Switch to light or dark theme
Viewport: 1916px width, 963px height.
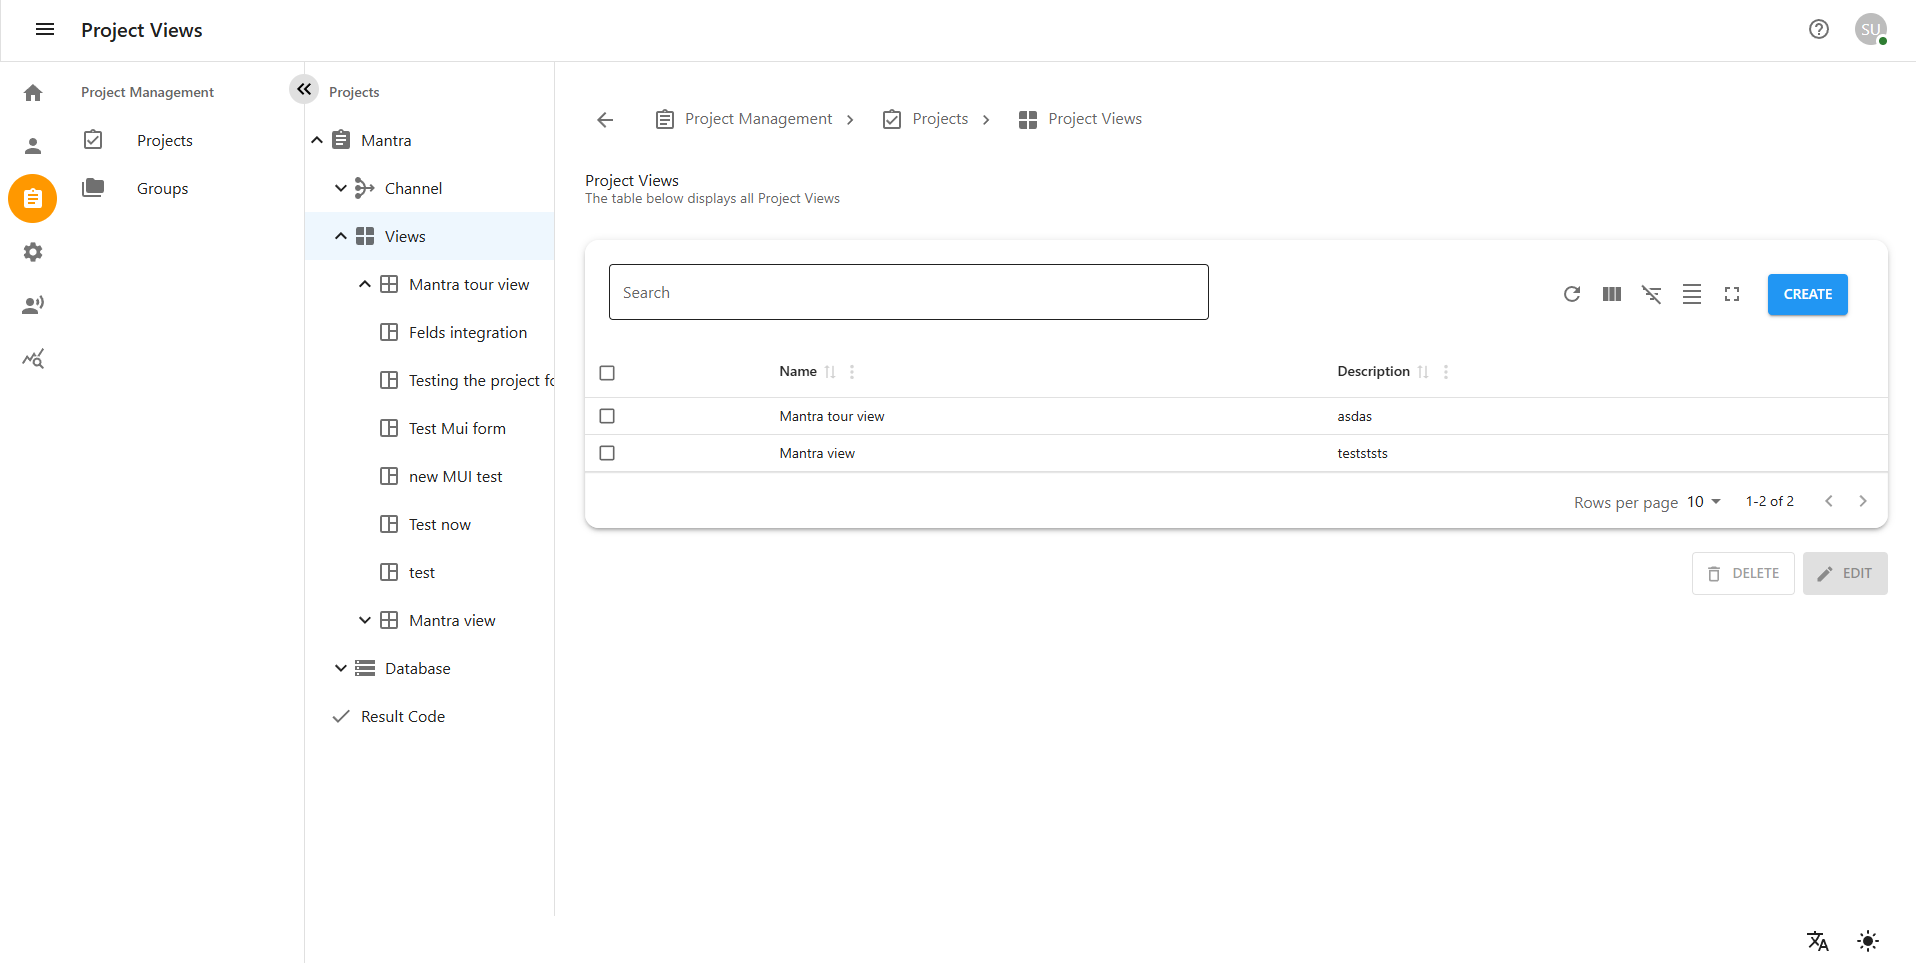click(1866, 940)
